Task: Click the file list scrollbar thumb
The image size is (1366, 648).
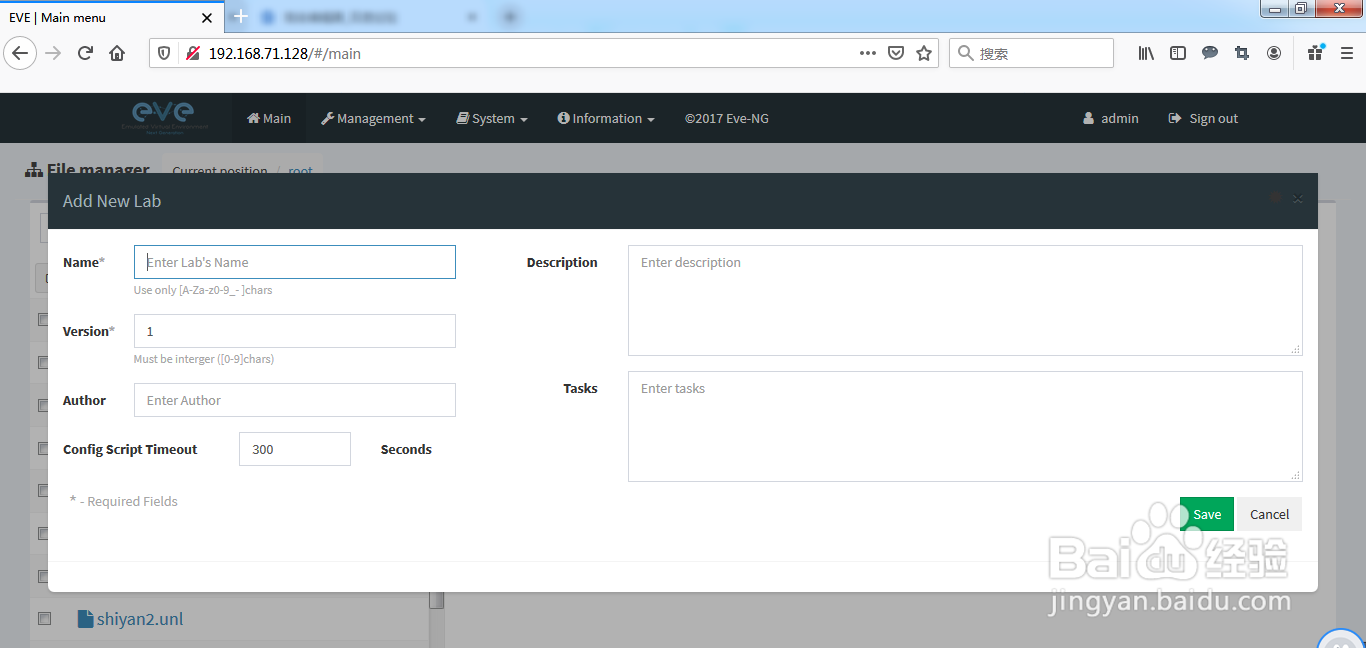Action: (x=437, y=600)
